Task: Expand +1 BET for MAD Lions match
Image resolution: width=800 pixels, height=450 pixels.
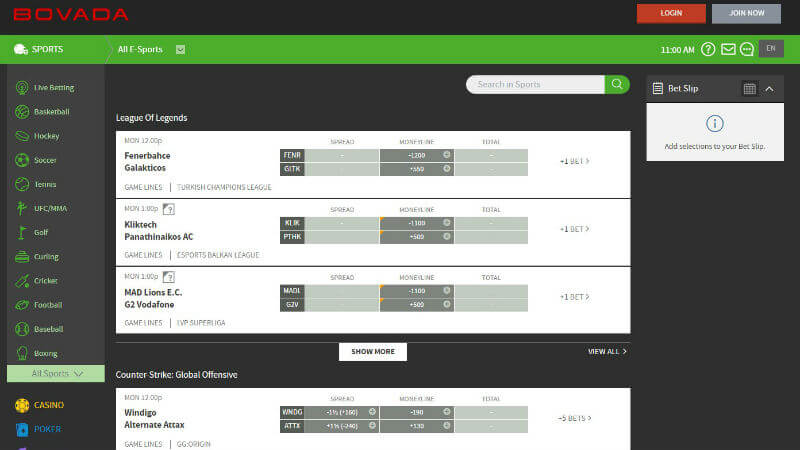Action: 574,297
